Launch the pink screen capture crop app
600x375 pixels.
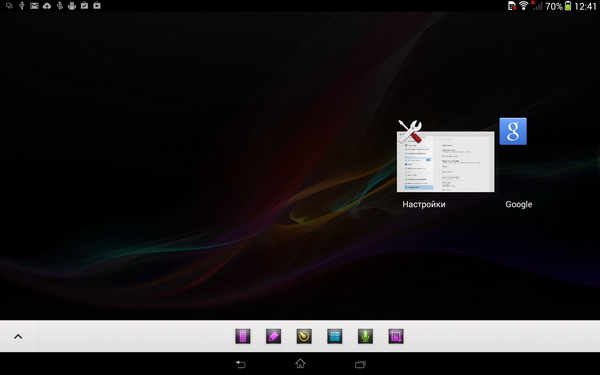pyautogui.click(x=396, y=336)
